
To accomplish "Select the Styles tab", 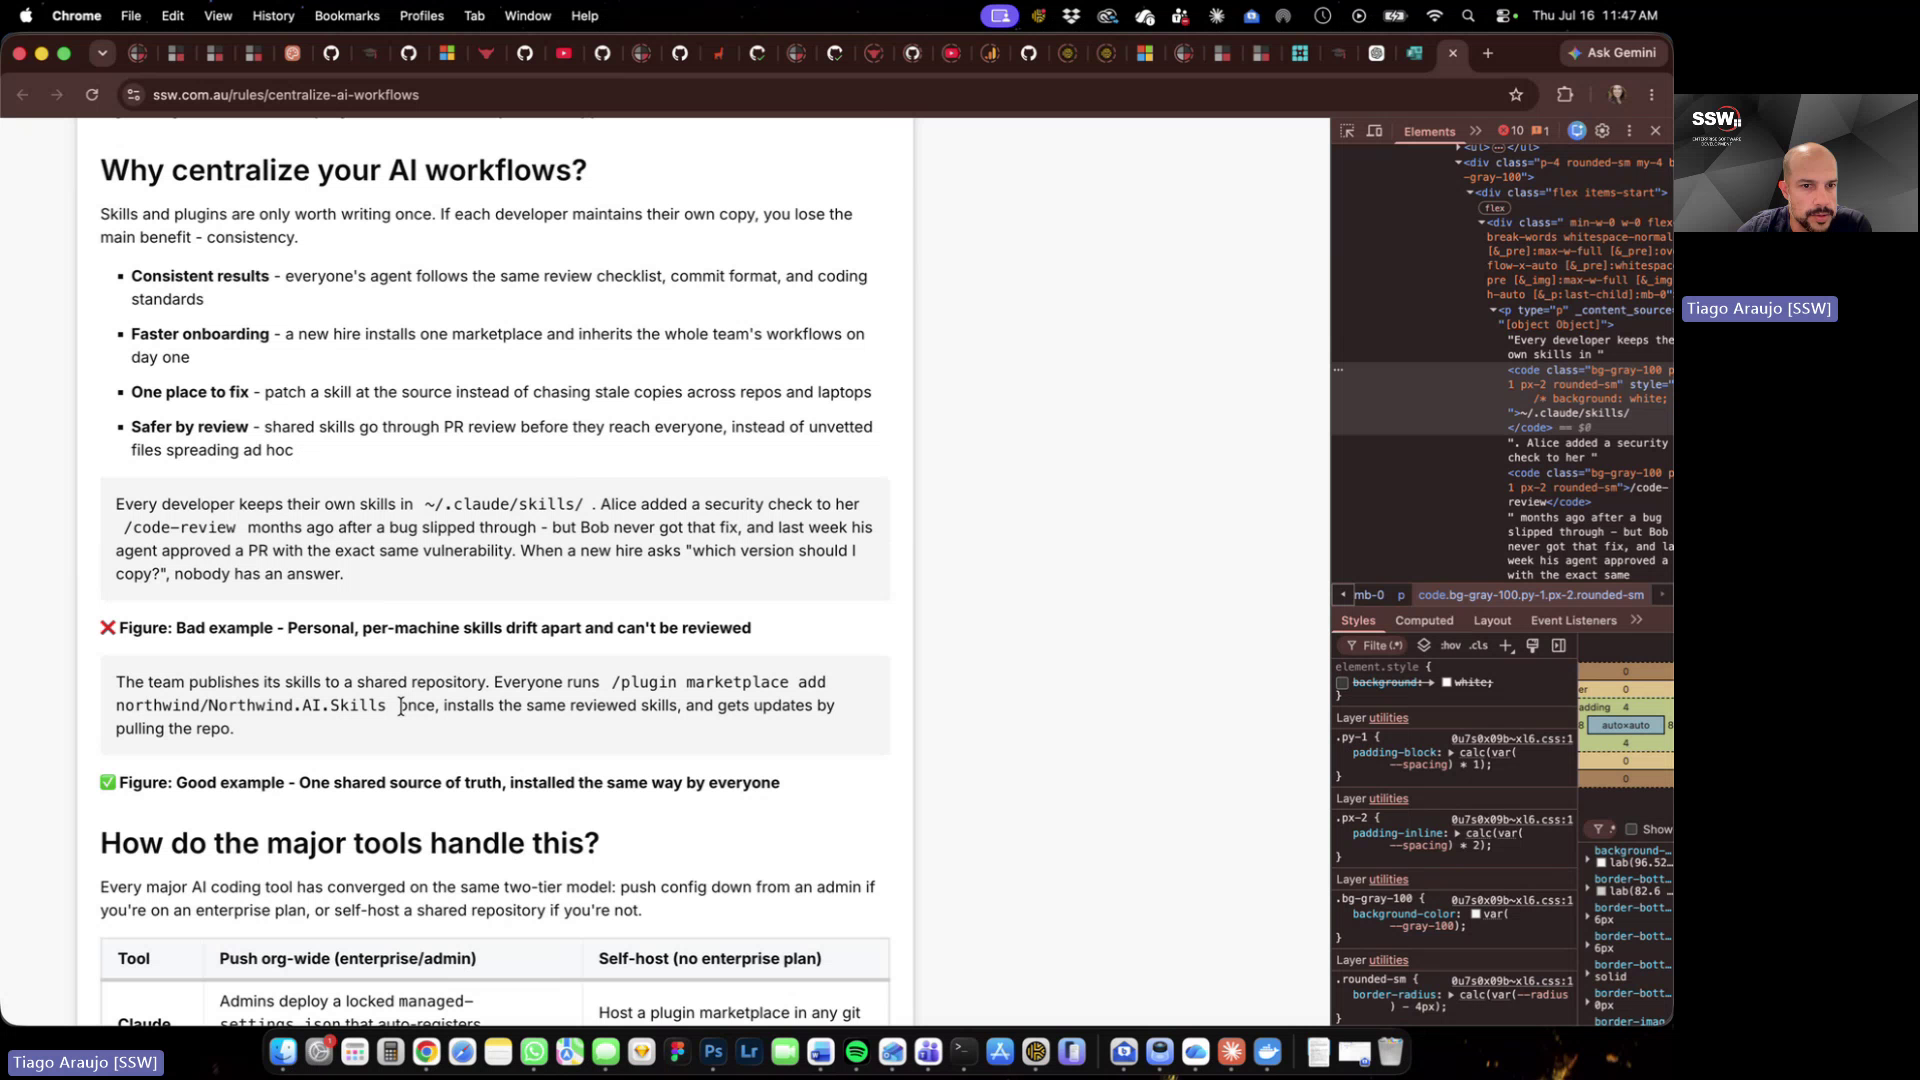I will [1357, 620].
